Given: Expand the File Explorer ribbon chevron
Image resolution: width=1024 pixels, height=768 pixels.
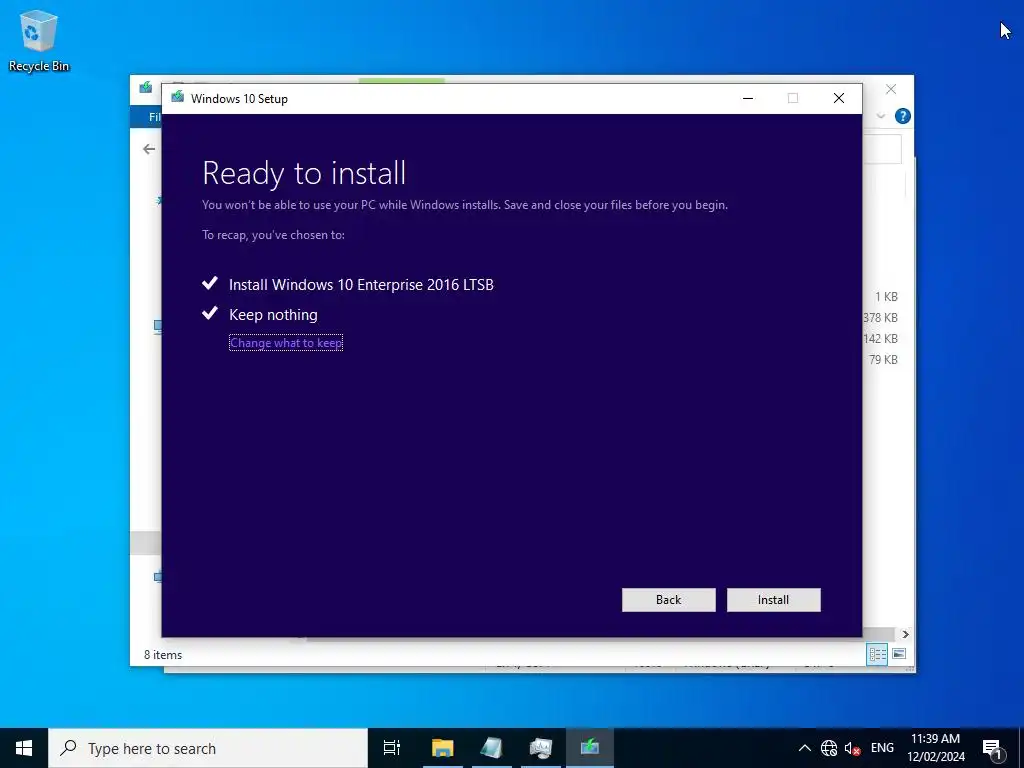Looking at the screenshot, I should point(881,116).
